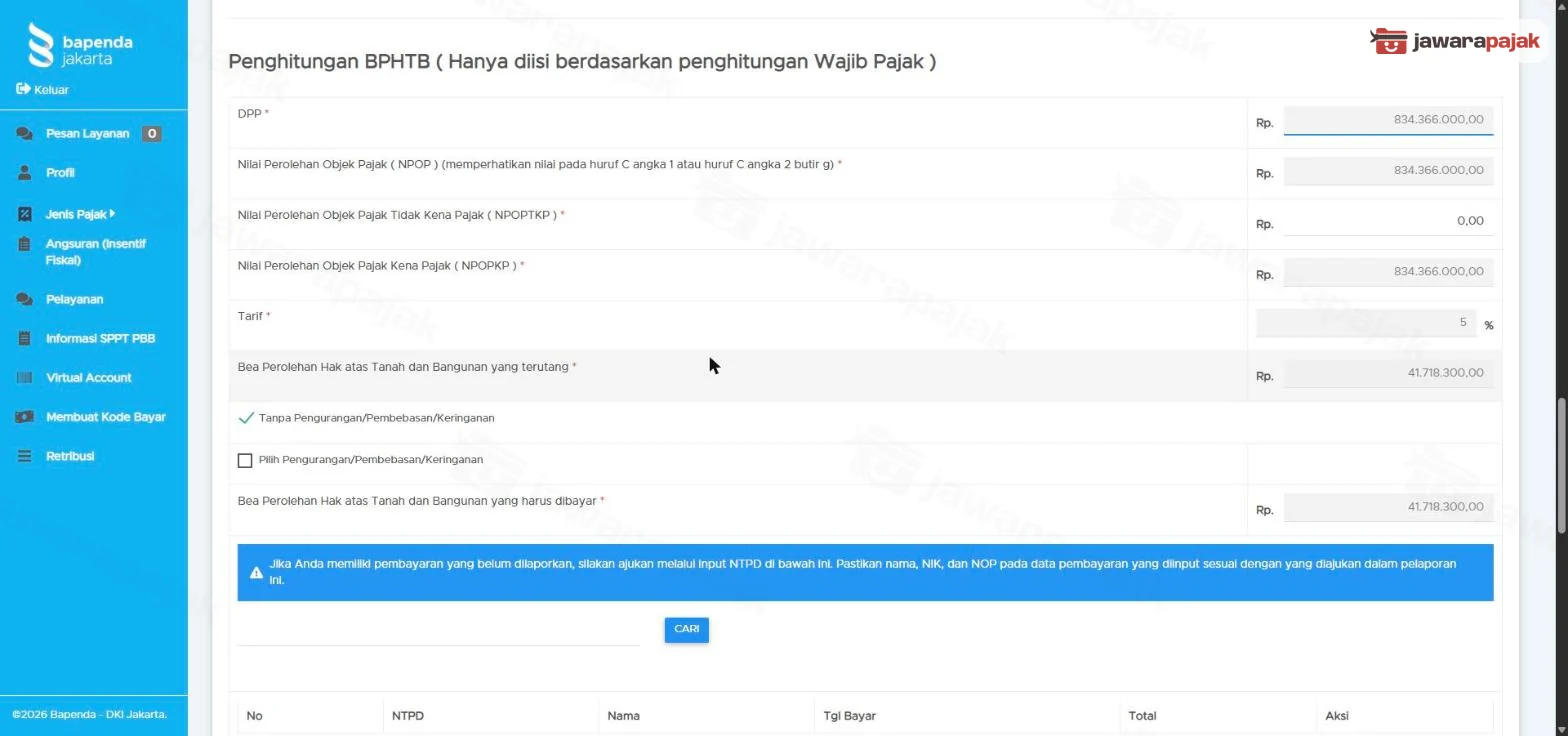Click the Retribusi list icon
The width and height of the screenshot is (1568, 736).
[24, 456]
